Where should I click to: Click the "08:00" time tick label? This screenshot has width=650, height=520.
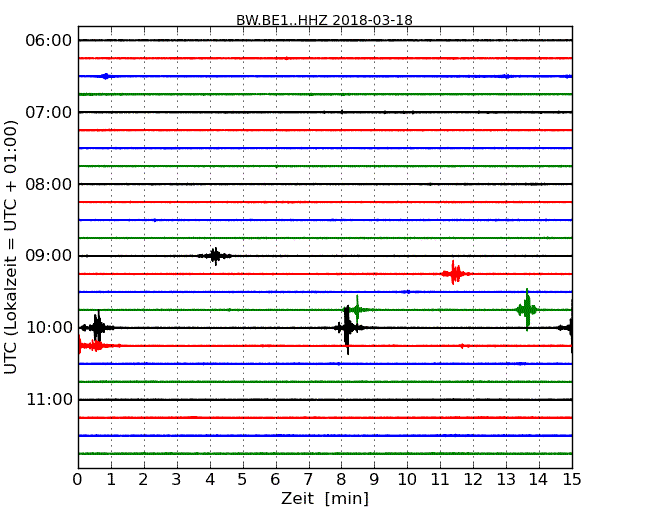[x=49, y=184]
